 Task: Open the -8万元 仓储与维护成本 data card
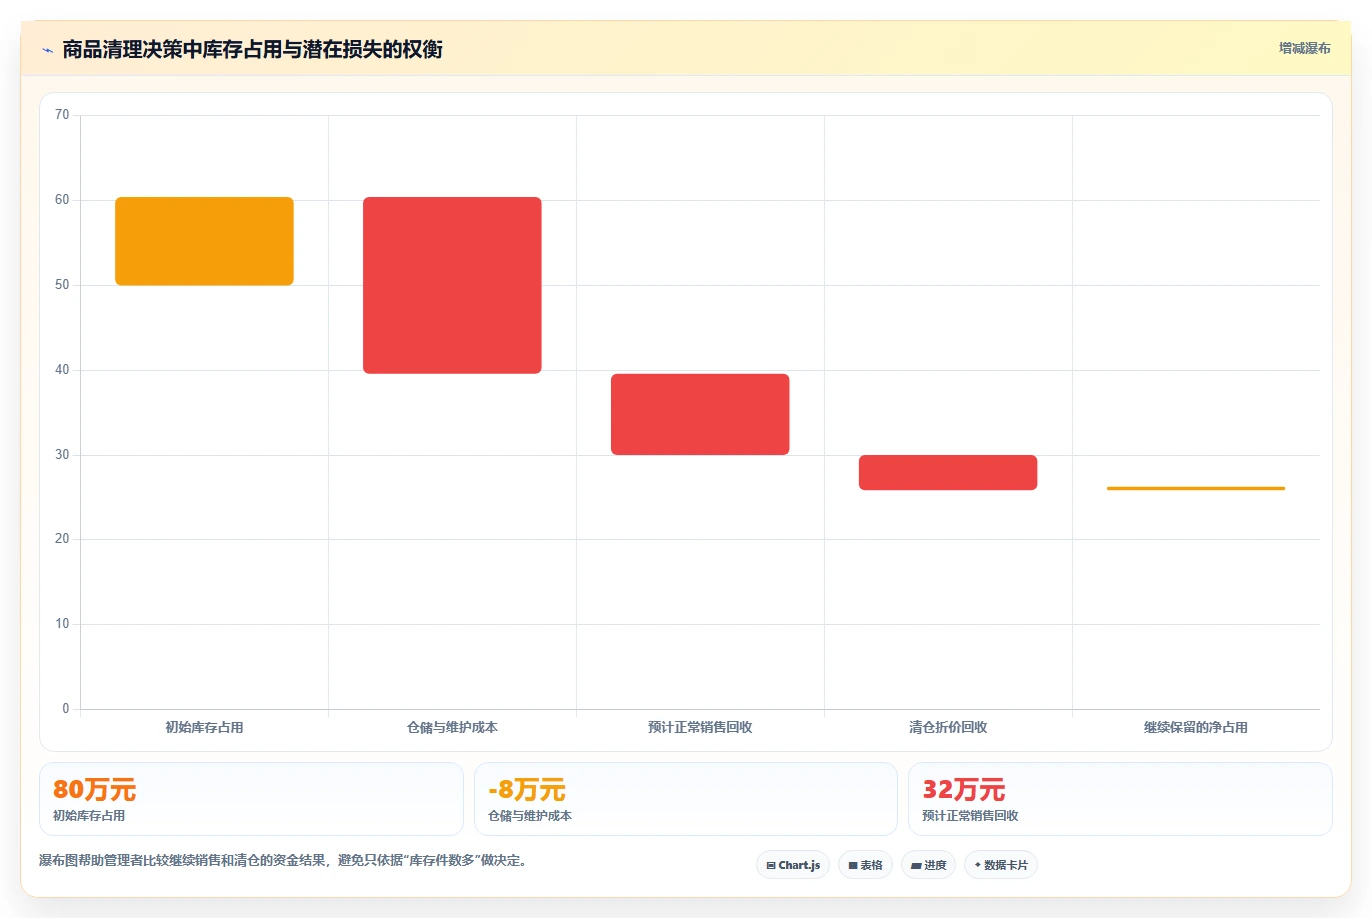685,799
